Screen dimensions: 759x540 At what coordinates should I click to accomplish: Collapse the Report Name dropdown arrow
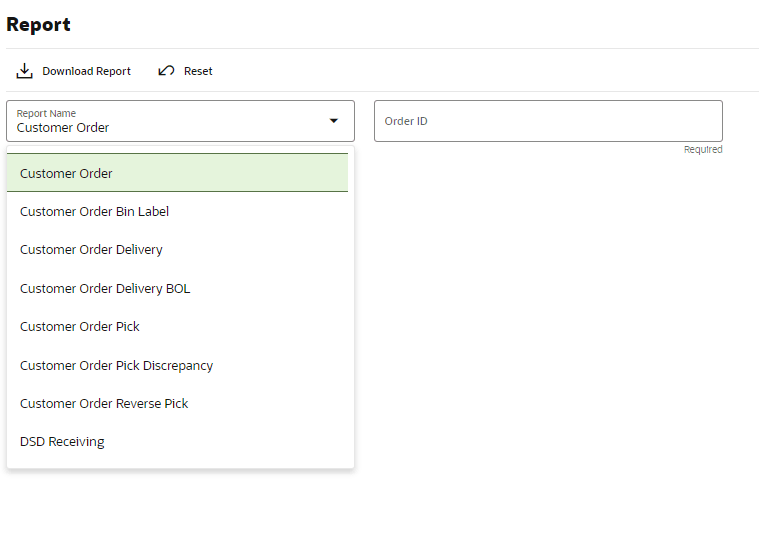334,121
